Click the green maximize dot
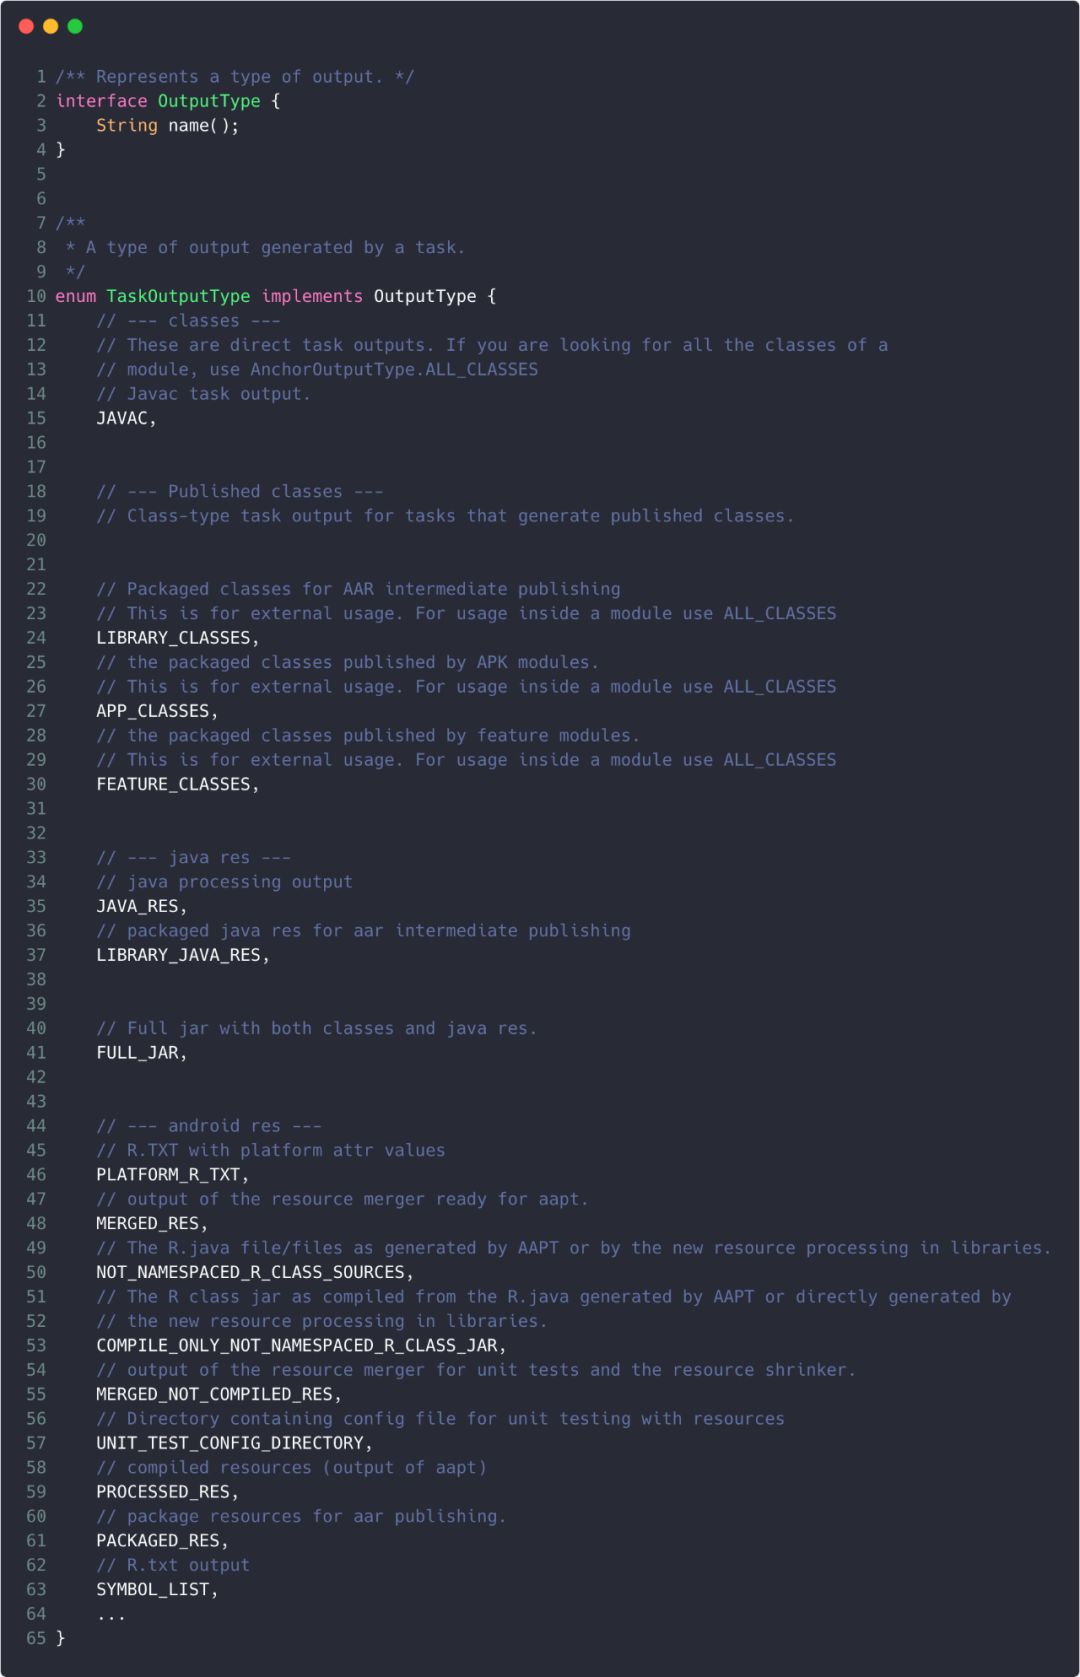The image size is (1080, 1677). [75, 26]
